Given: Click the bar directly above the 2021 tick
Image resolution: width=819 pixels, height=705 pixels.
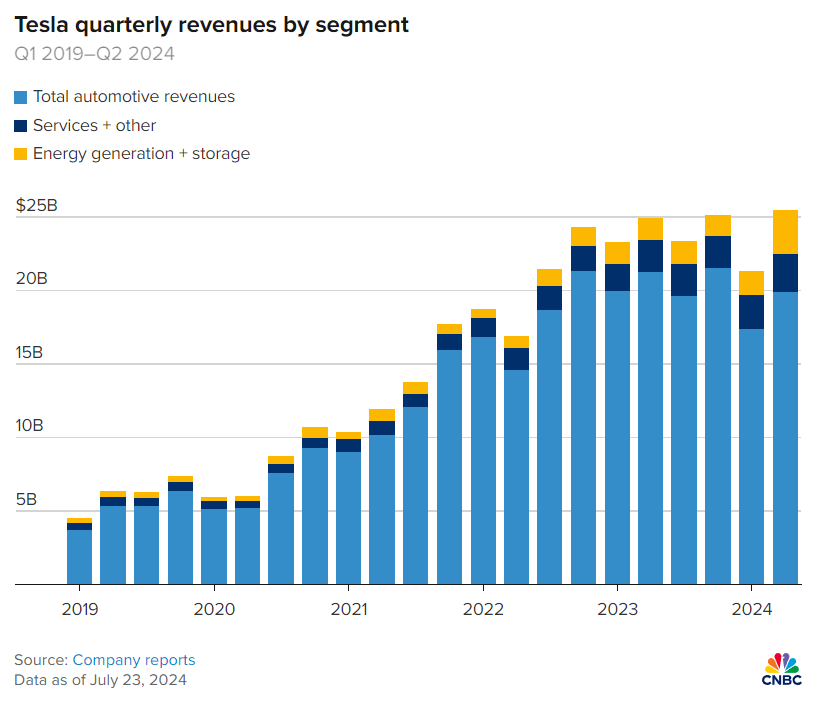Looking at the screenshot, I should pos(348,508).
